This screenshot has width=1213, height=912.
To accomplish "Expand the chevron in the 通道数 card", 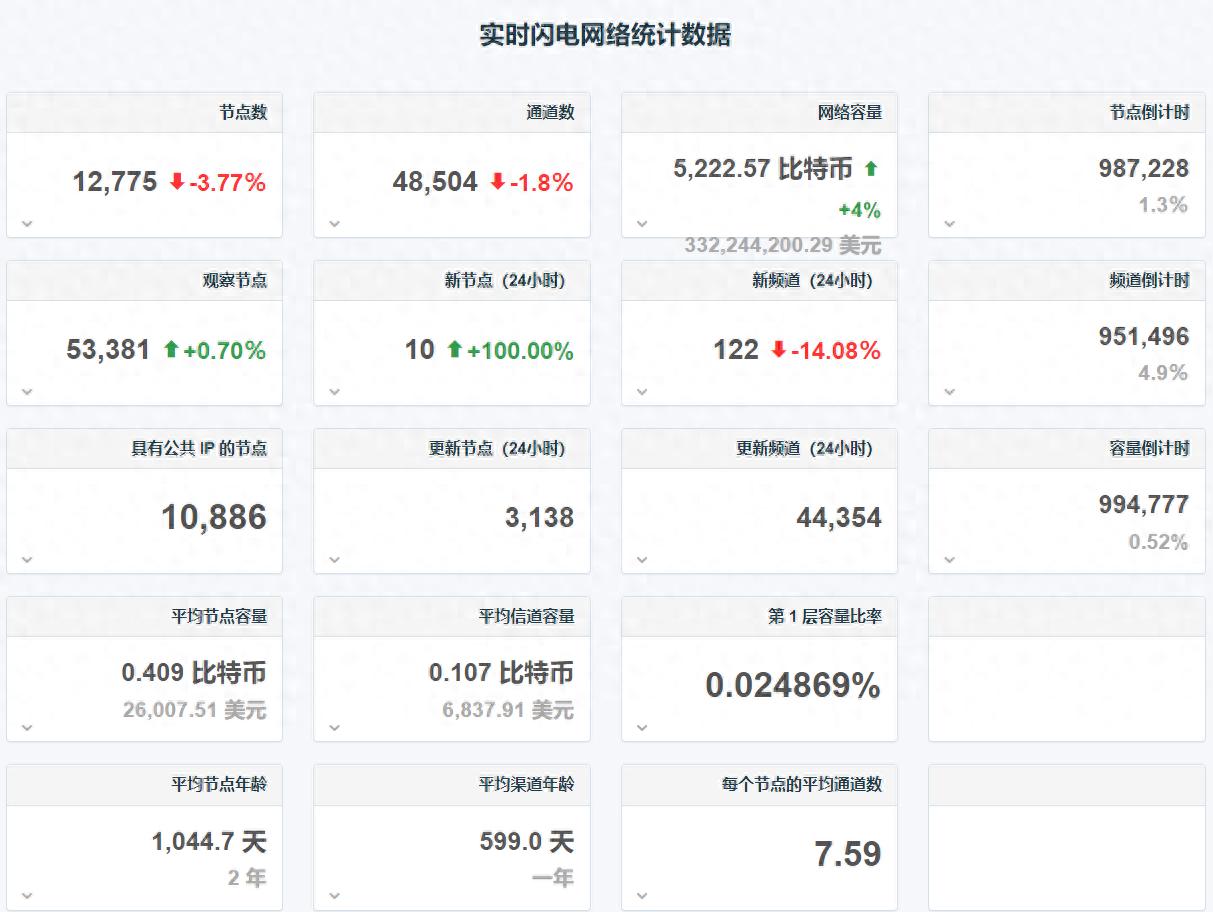I will tap(335, 223).
